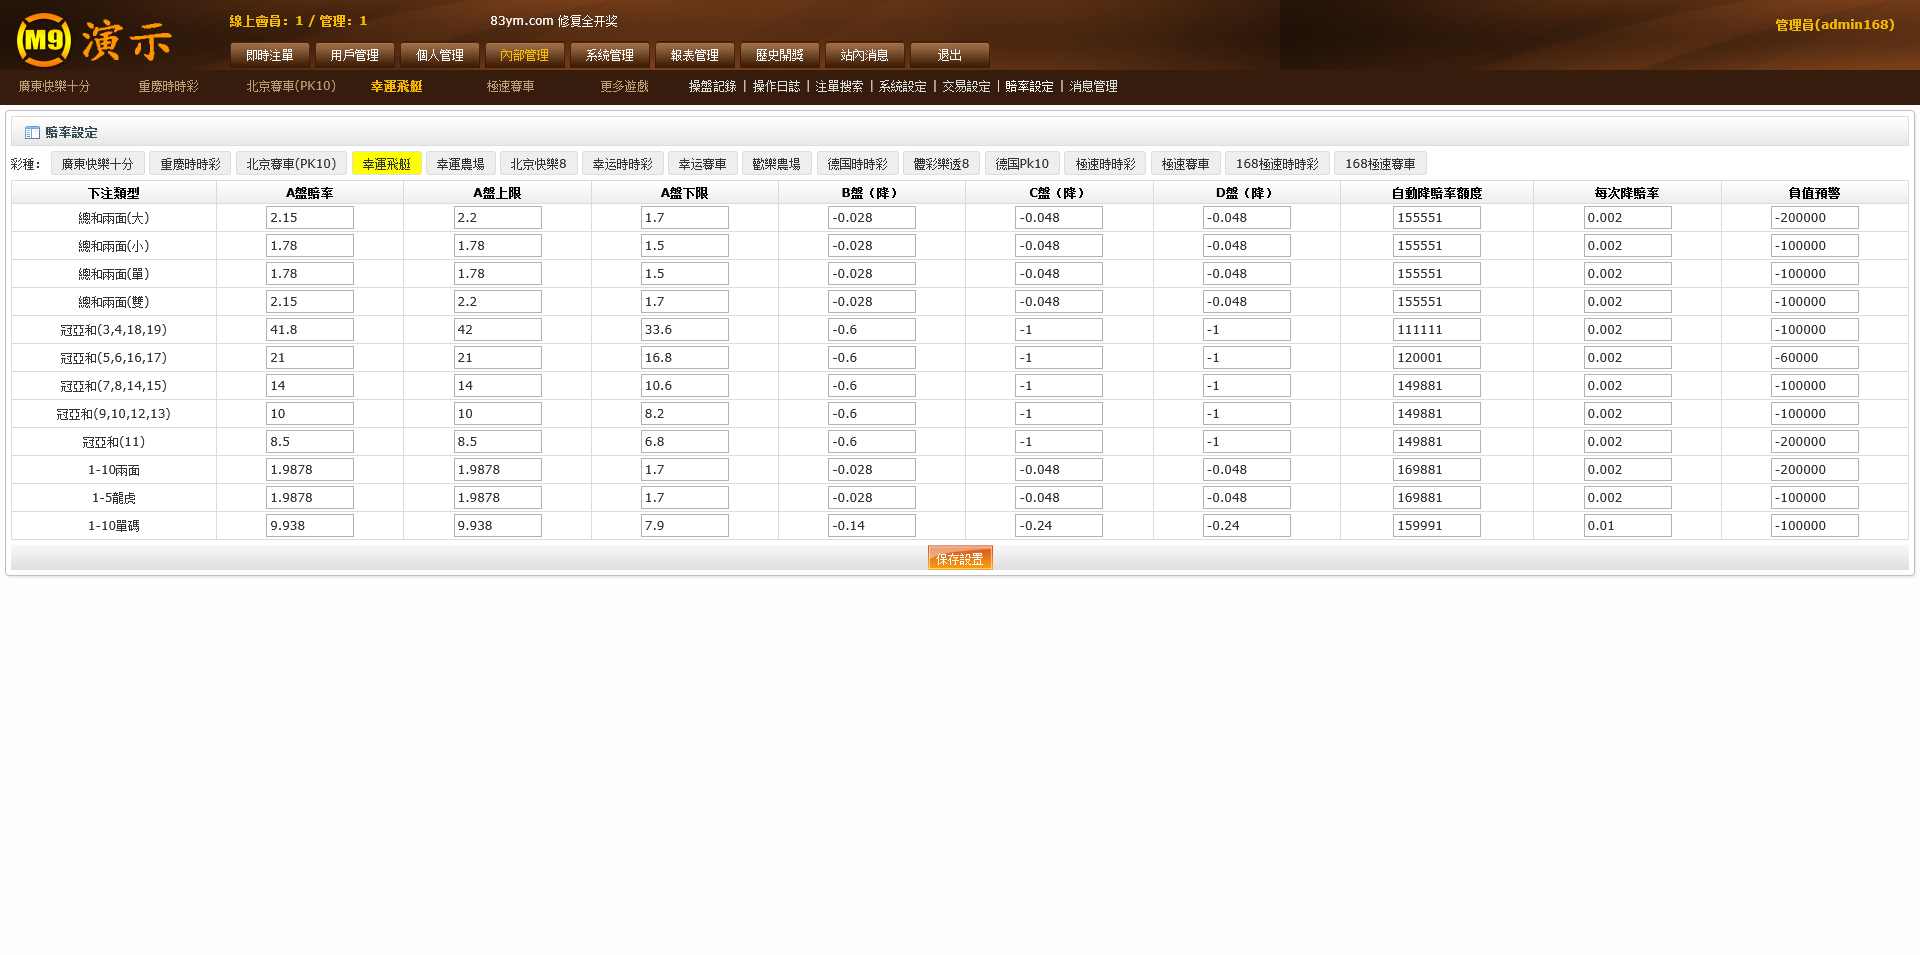The image size is (1920, 955).
Task: Click the 每次降賠率 field for 1-10單碼
Action: (x=1626, y=526)
